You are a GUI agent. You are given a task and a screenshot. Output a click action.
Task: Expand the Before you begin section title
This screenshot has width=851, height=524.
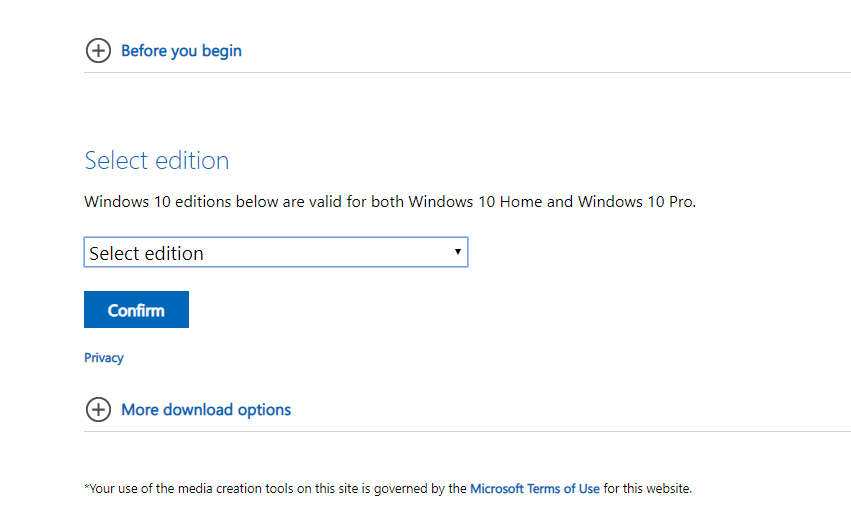click(x=181, y=50)
